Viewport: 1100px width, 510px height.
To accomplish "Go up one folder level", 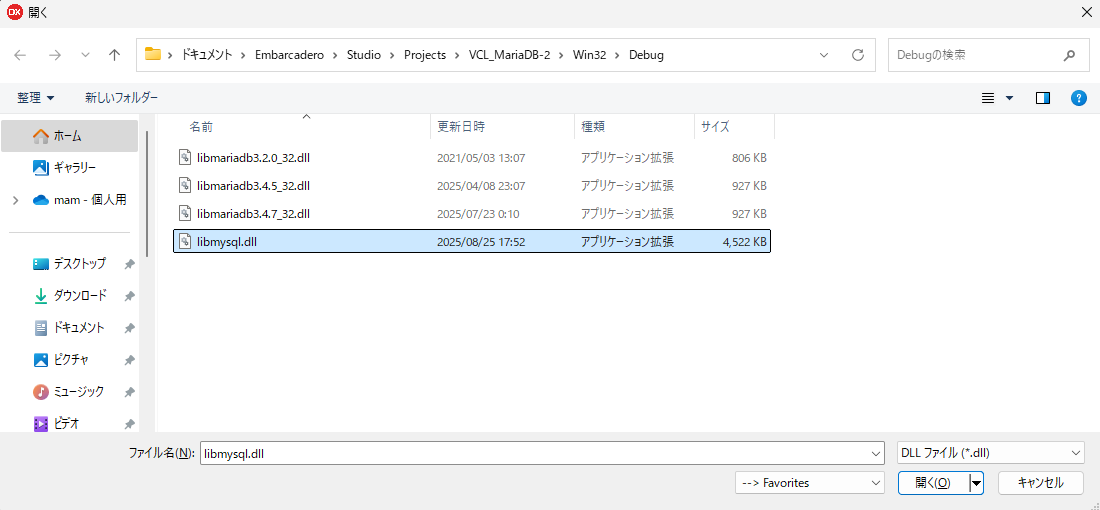I will tap(115, 55).
